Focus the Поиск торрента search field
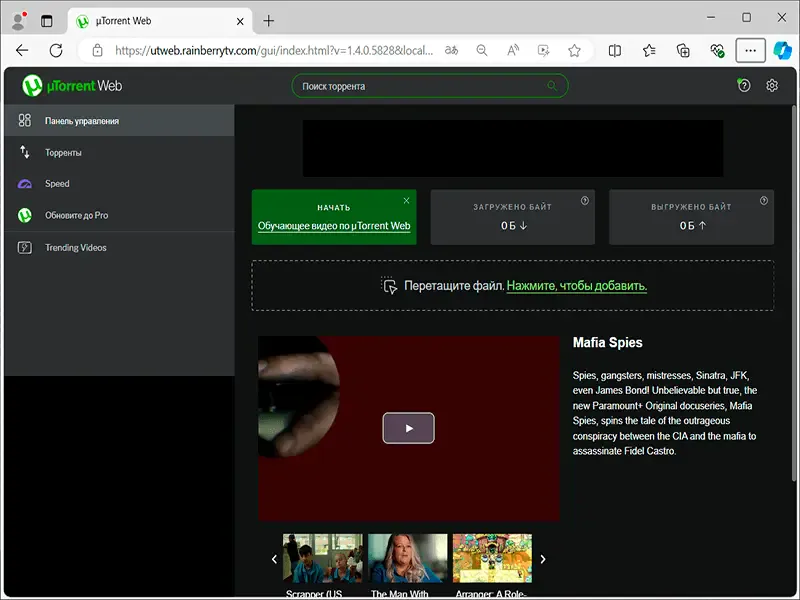The height and width of the screenshot is (600, 800). (430, 86)
